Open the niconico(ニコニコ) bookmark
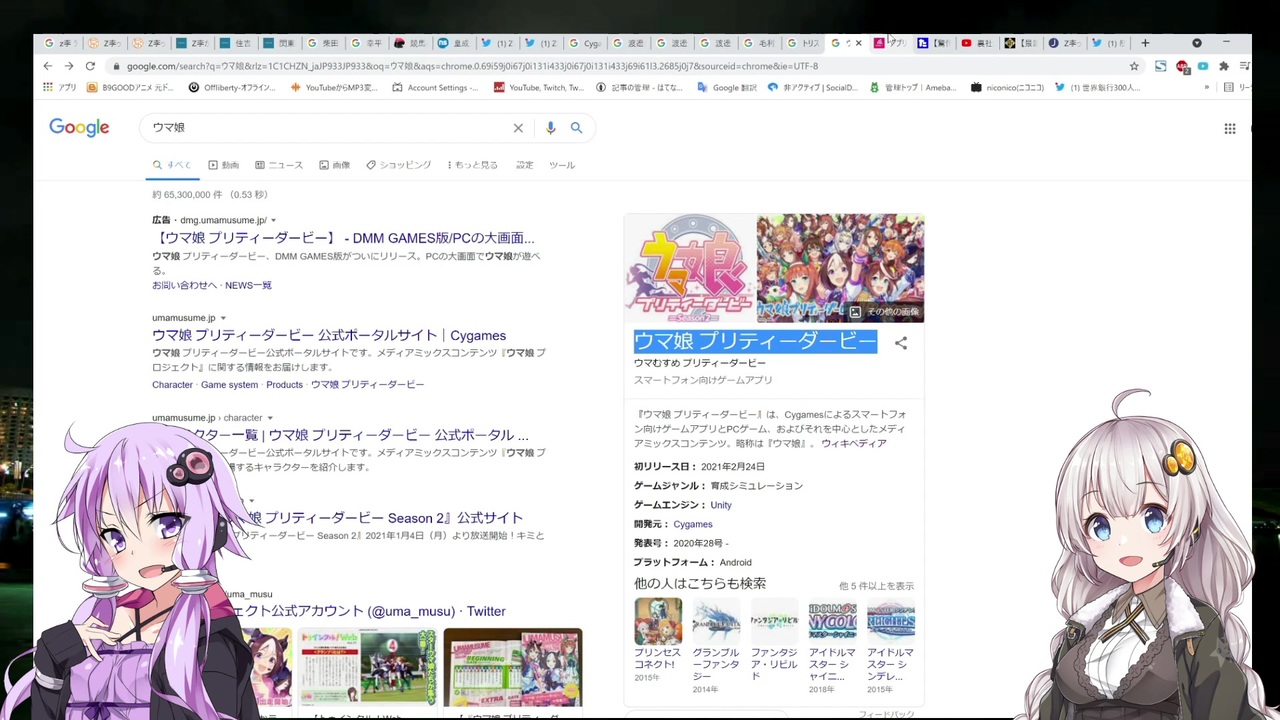The image size is (1280, 720). 1007,87
